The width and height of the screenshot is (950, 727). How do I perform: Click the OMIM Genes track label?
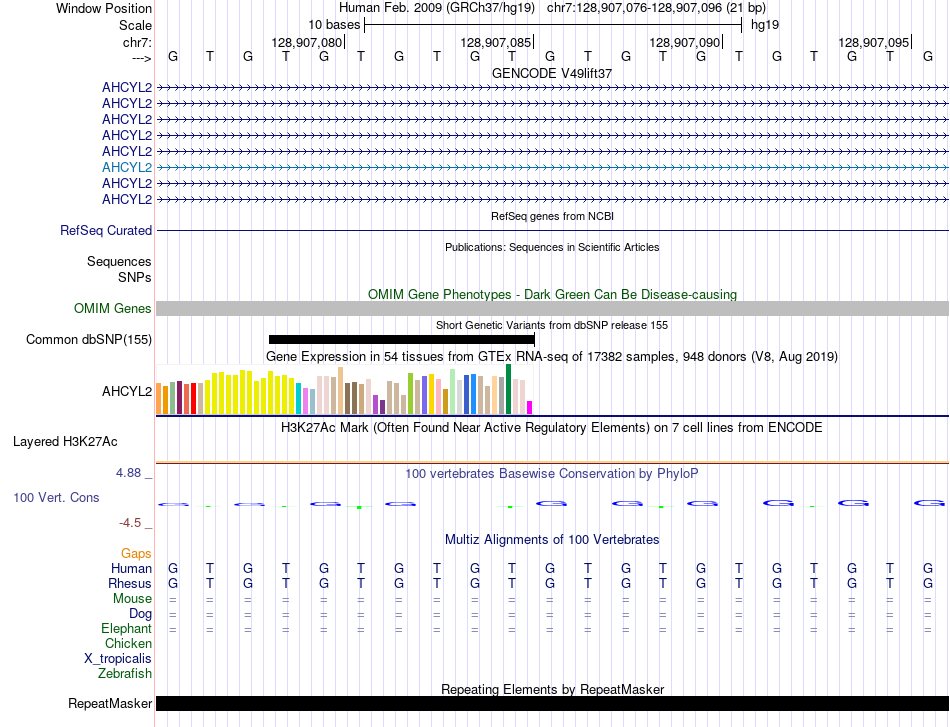112,309
